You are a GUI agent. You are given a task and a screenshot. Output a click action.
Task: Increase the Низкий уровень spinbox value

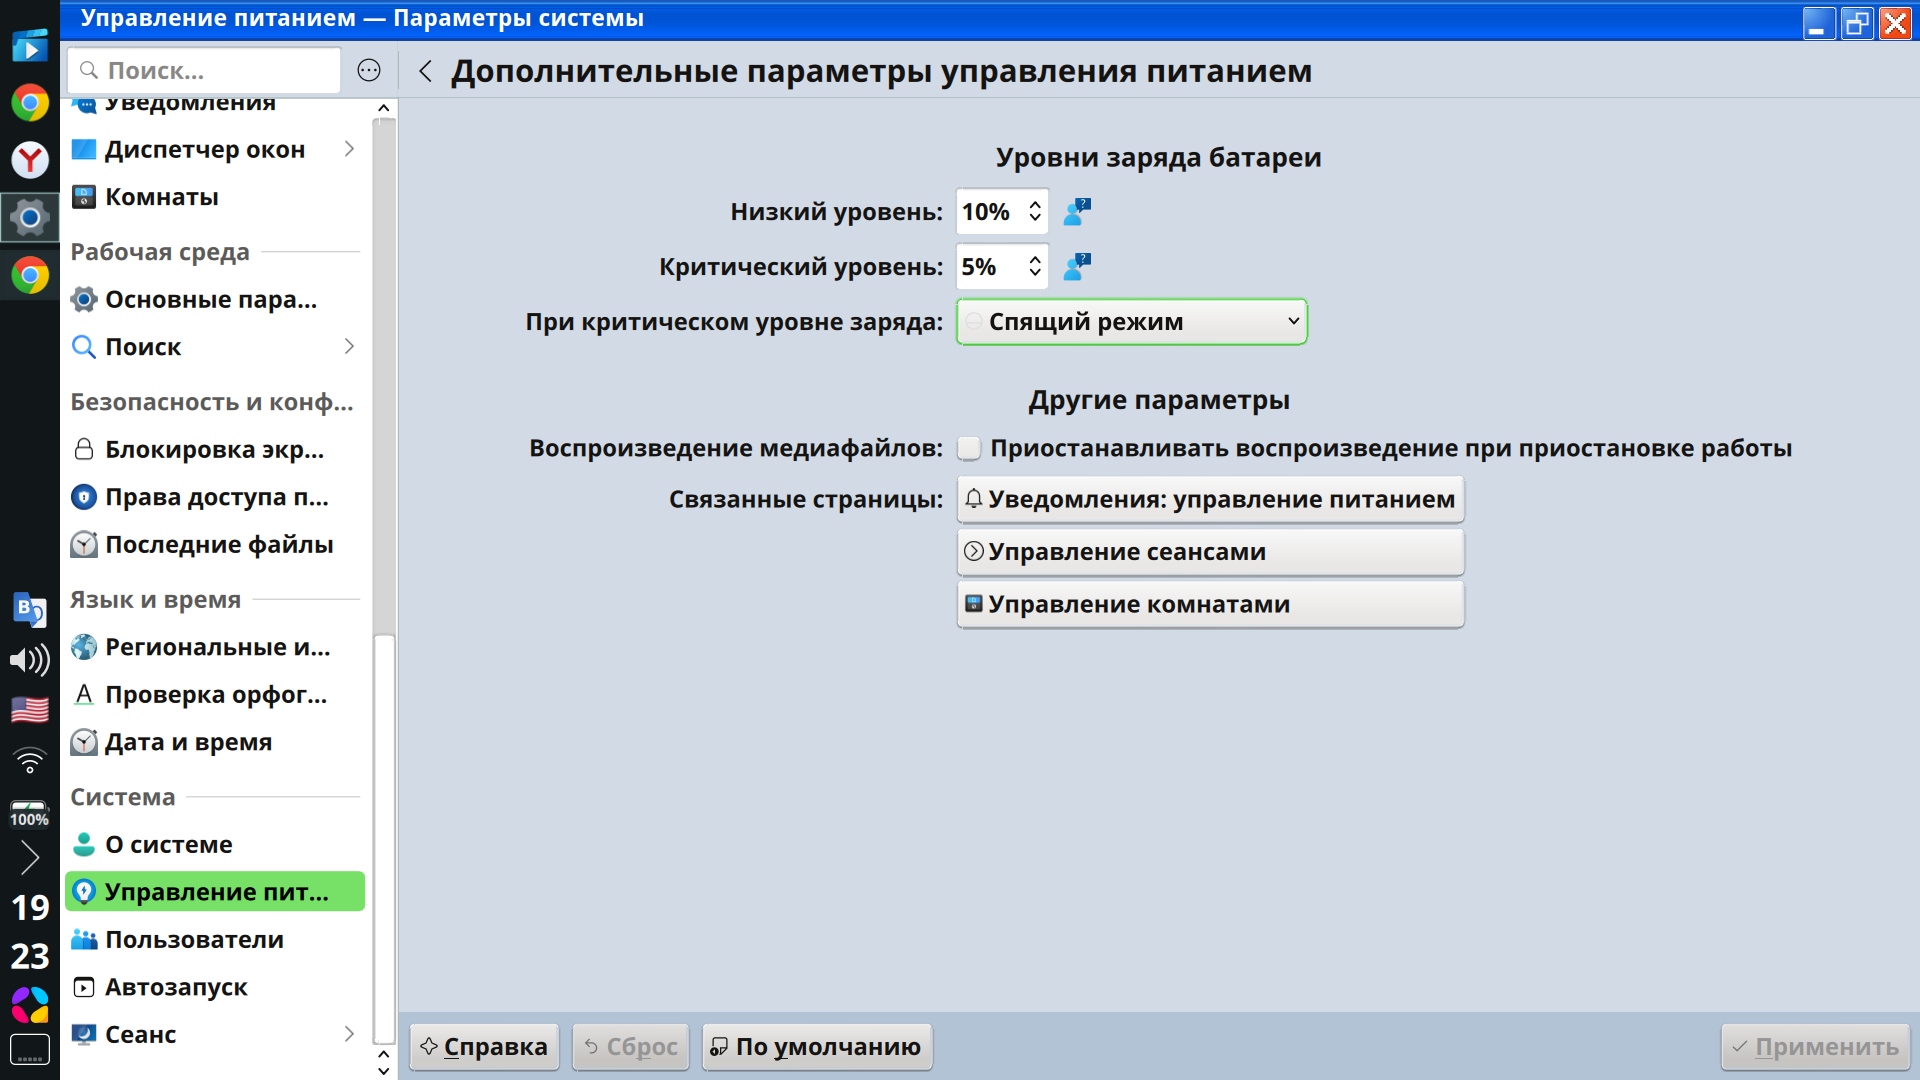(x=1035, y=205)
